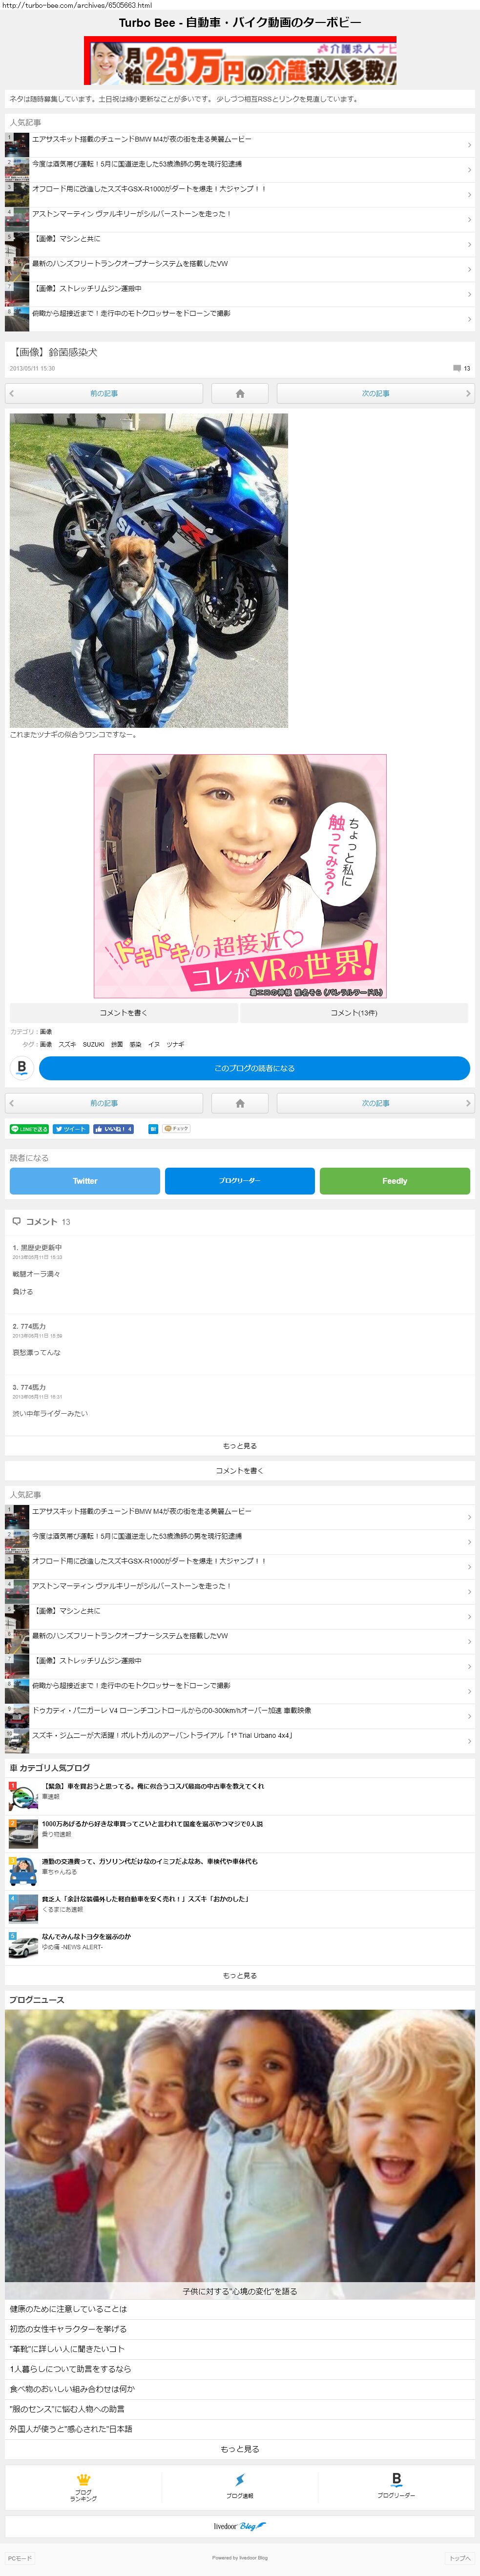Click the right chevron on 次の記事 above the photo
Viewport: 480px width, 2576px height.
pyautogui.click(x=467, y=393)
